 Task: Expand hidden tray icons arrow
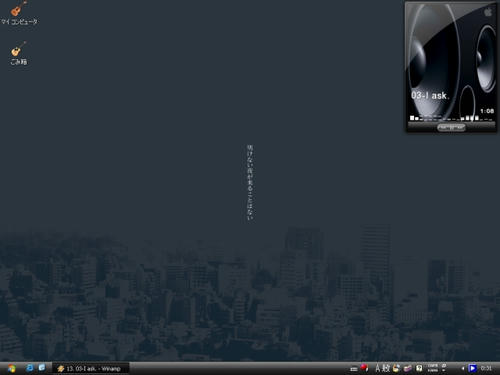point(463,368)
